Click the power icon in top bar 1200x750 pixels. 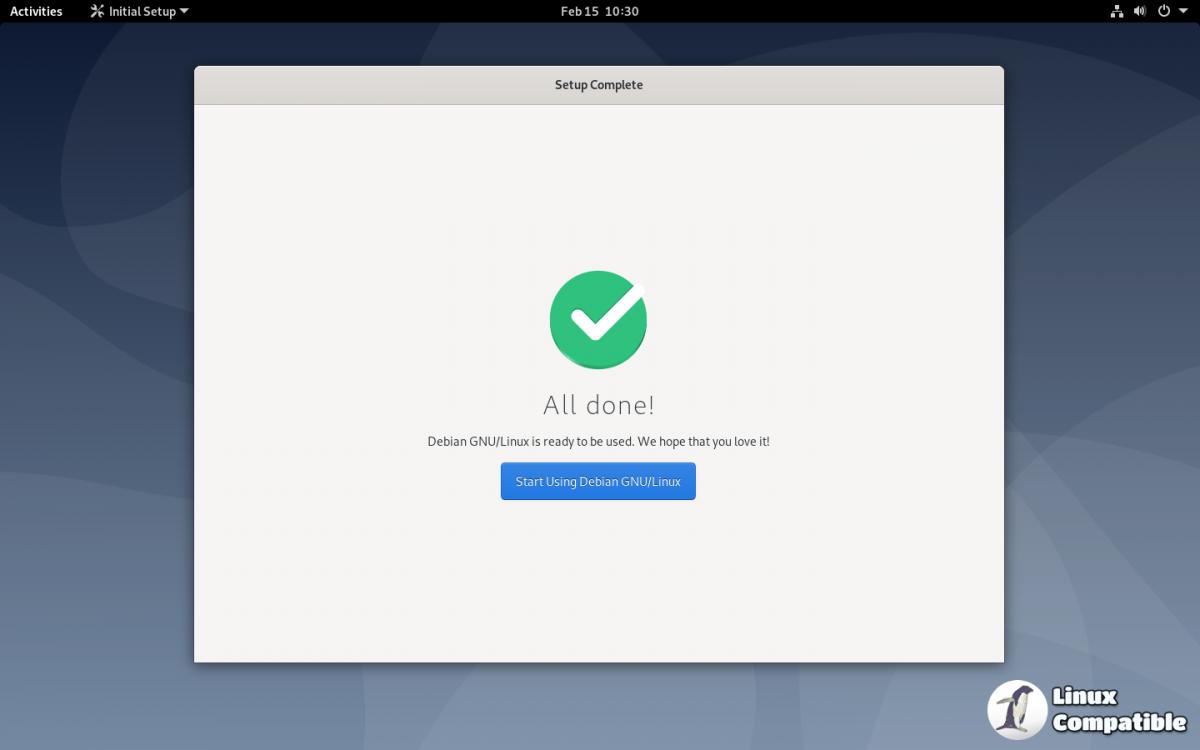tap(1164, 11)
